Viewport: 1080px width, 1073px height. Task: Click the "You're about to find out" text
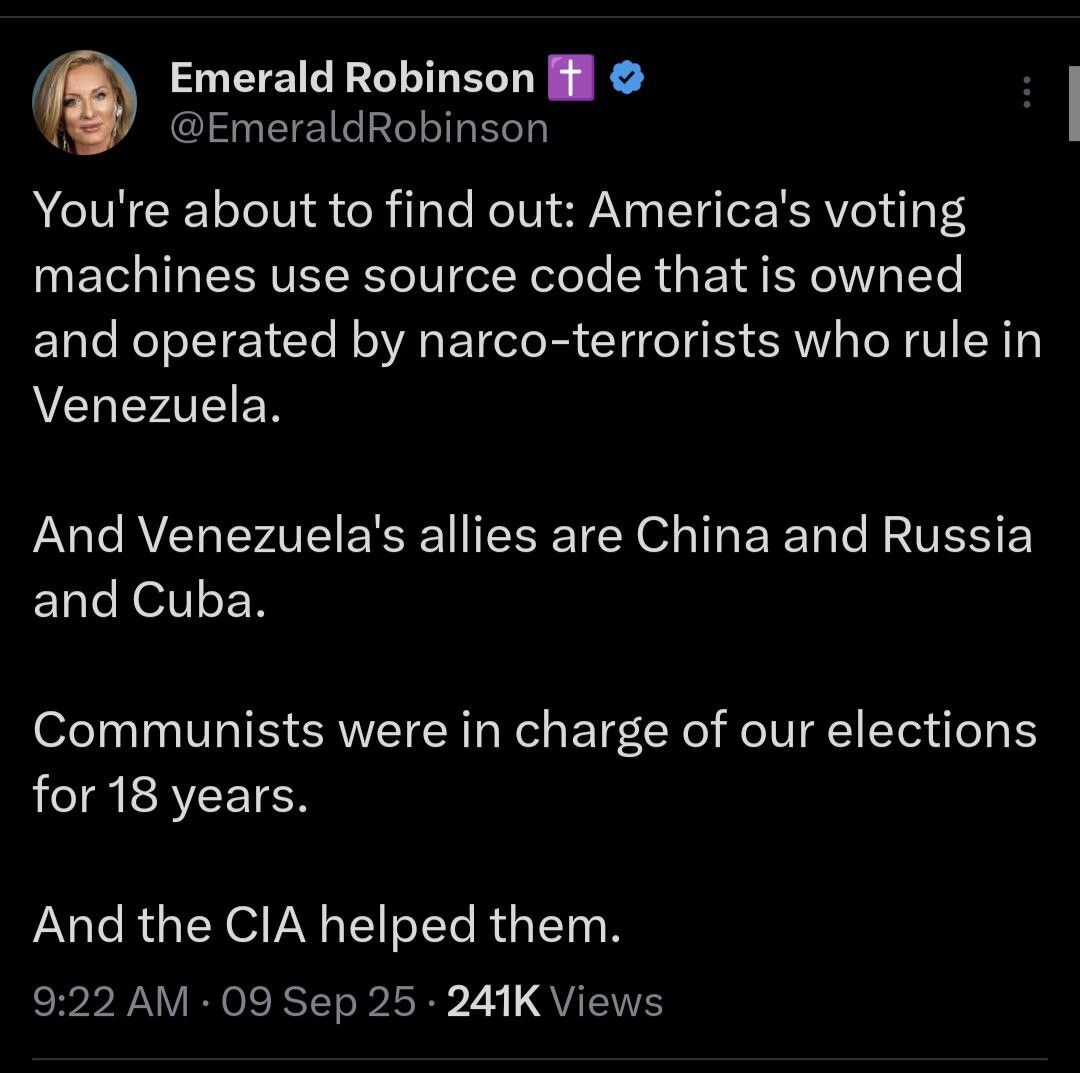302,211
